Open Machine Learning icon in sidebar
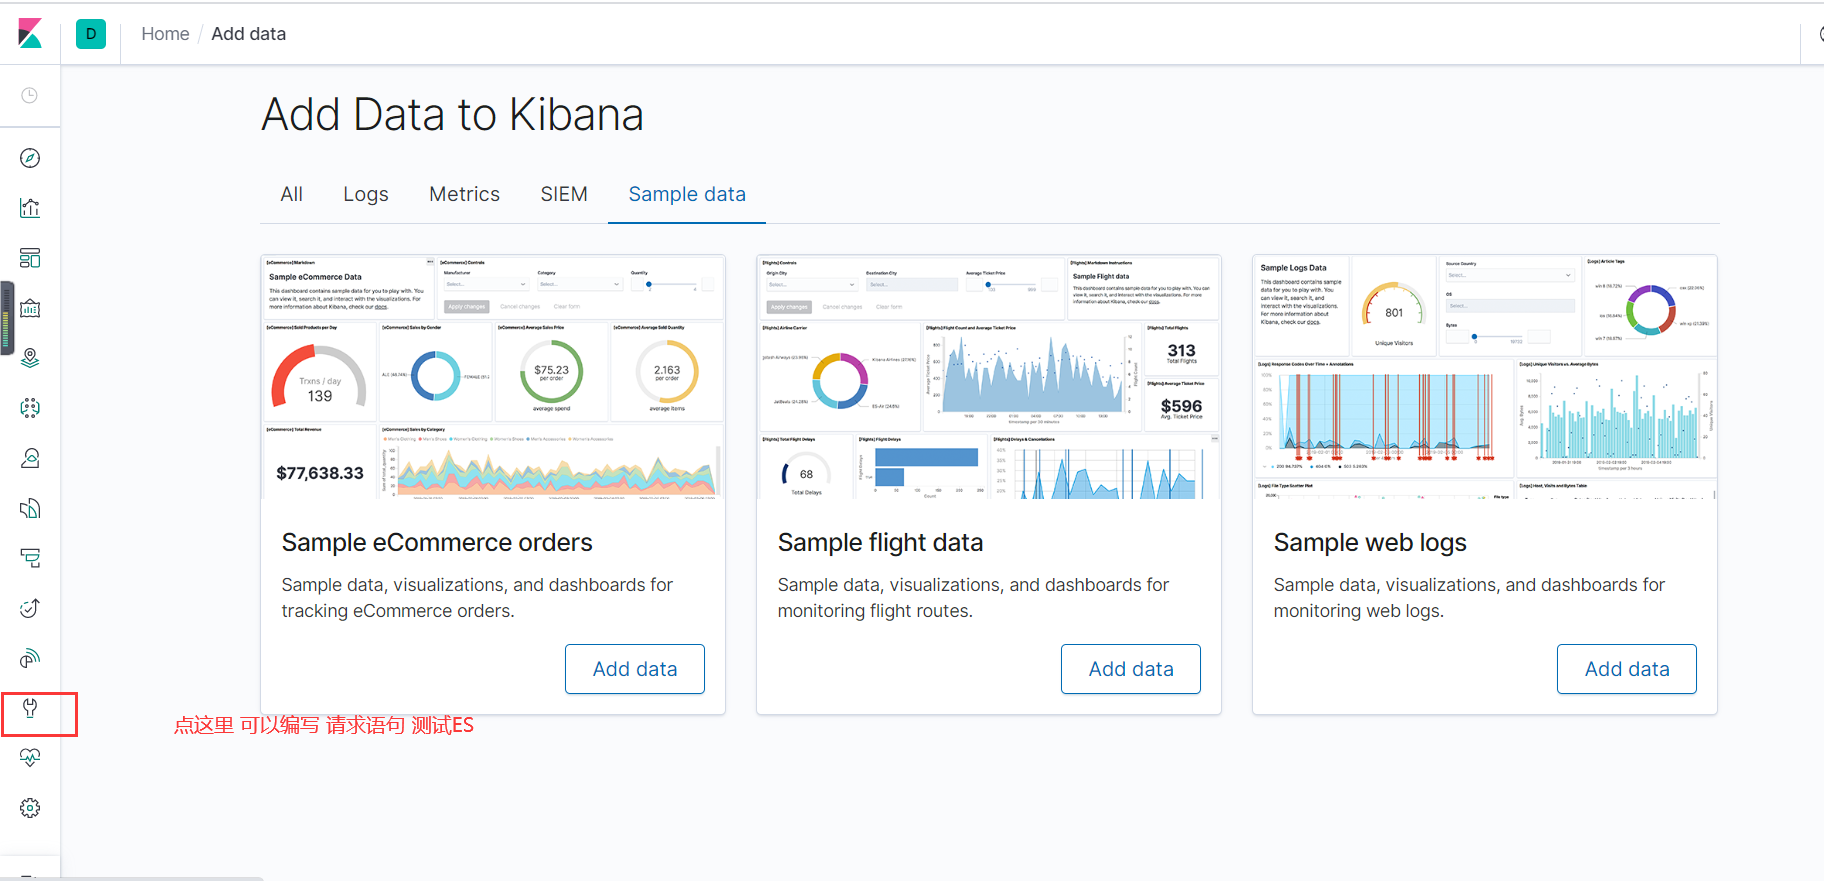The height and width of the screenshot is (881, 1824). tap(30, 408)
